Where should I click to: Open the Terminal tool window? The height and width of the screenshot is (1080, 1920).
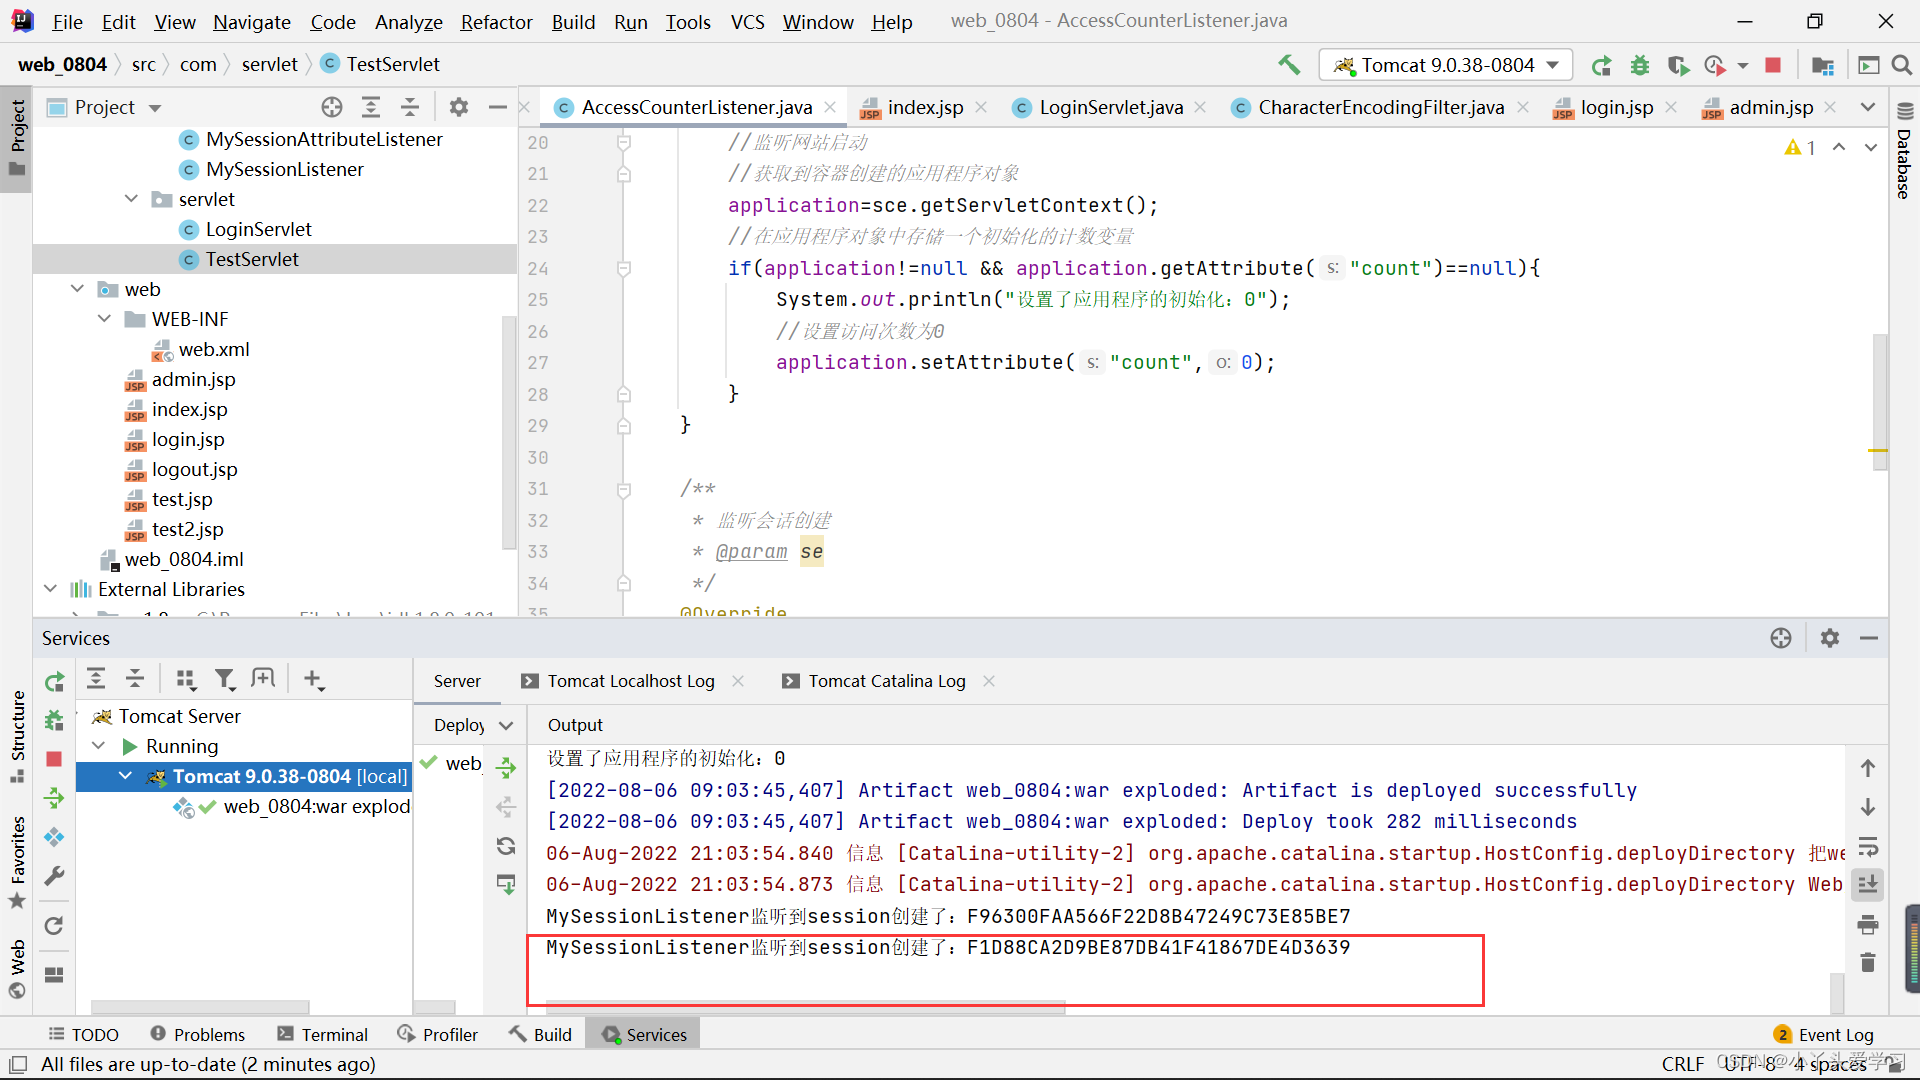(323, 1034)
